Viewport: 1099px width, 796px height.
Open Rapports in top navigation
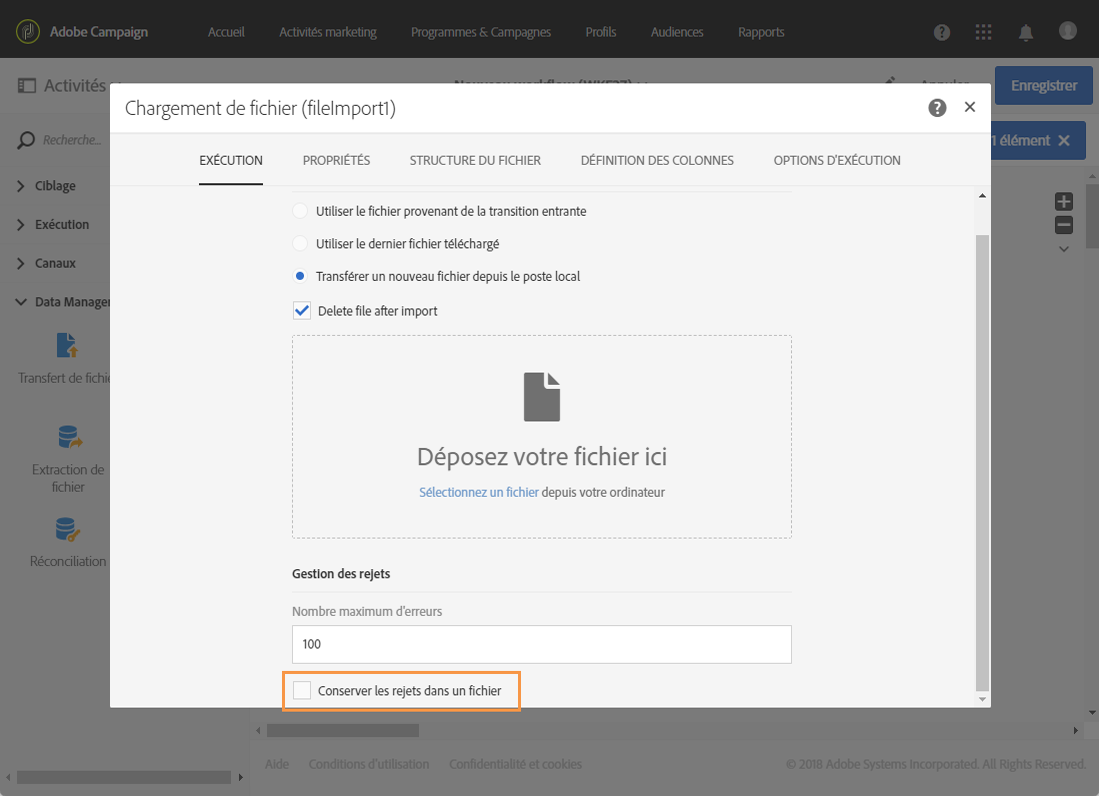pyautogui.click(x=761, y=32)
